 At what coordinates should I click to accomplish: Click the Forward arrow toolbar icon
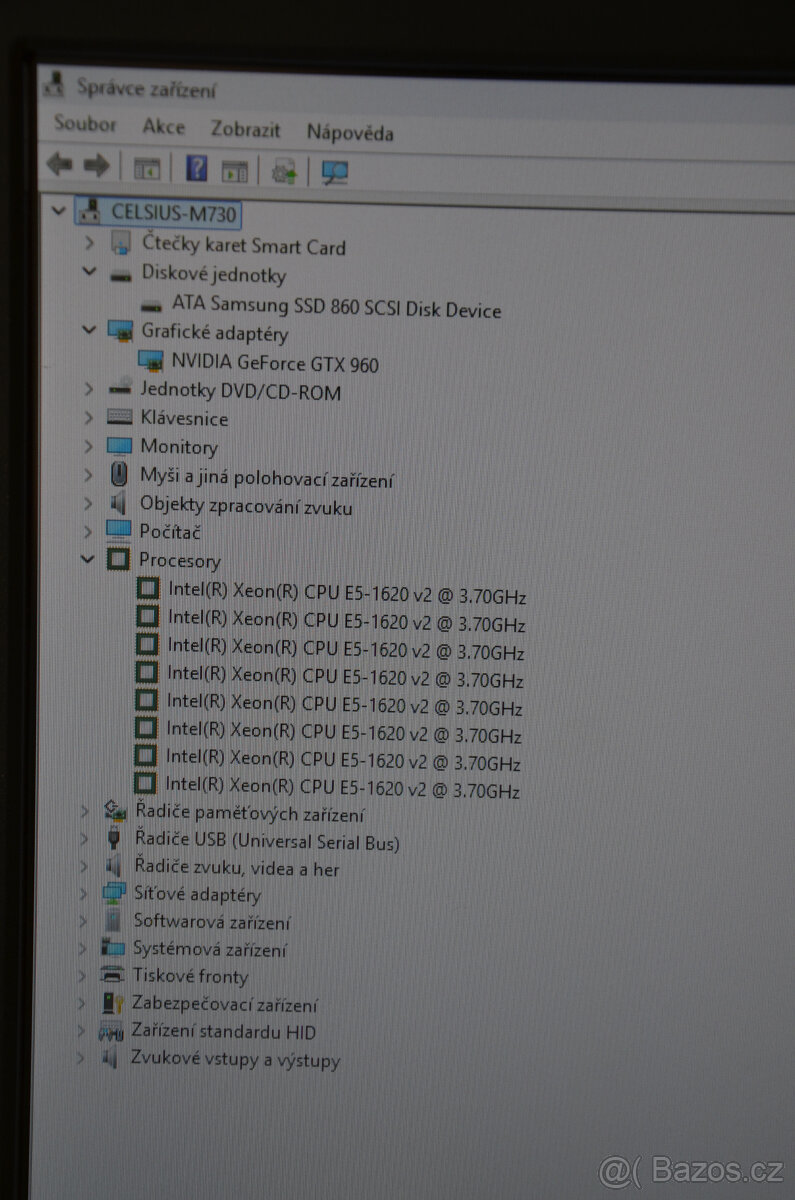click(x=96, y=166)
